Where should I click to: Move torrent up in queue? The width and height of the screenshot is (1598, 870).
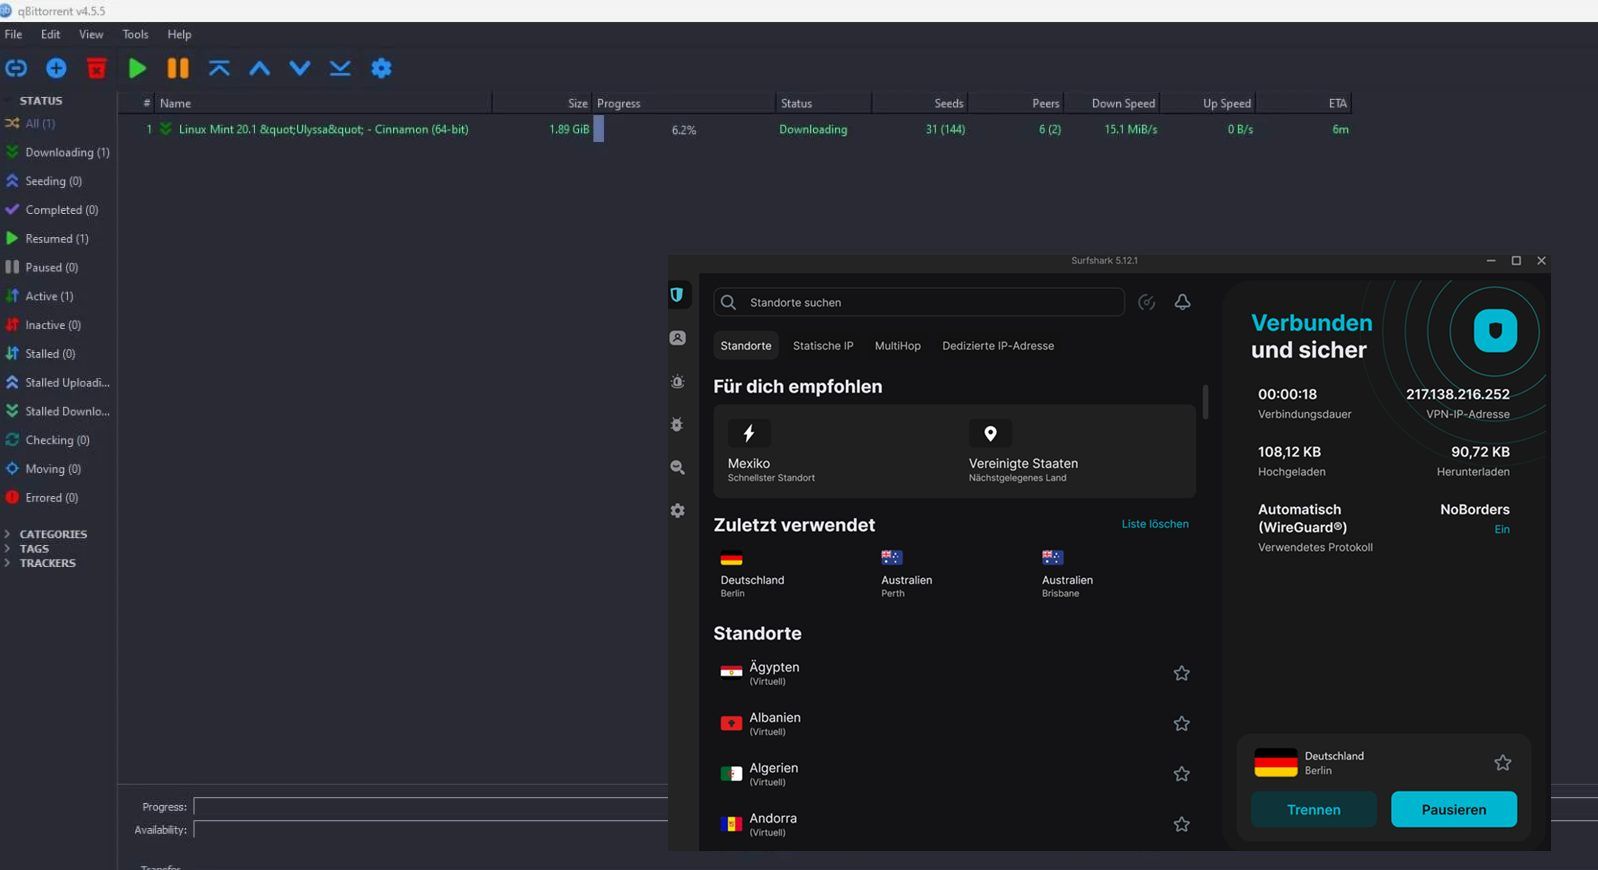click(x=259, y=68)
